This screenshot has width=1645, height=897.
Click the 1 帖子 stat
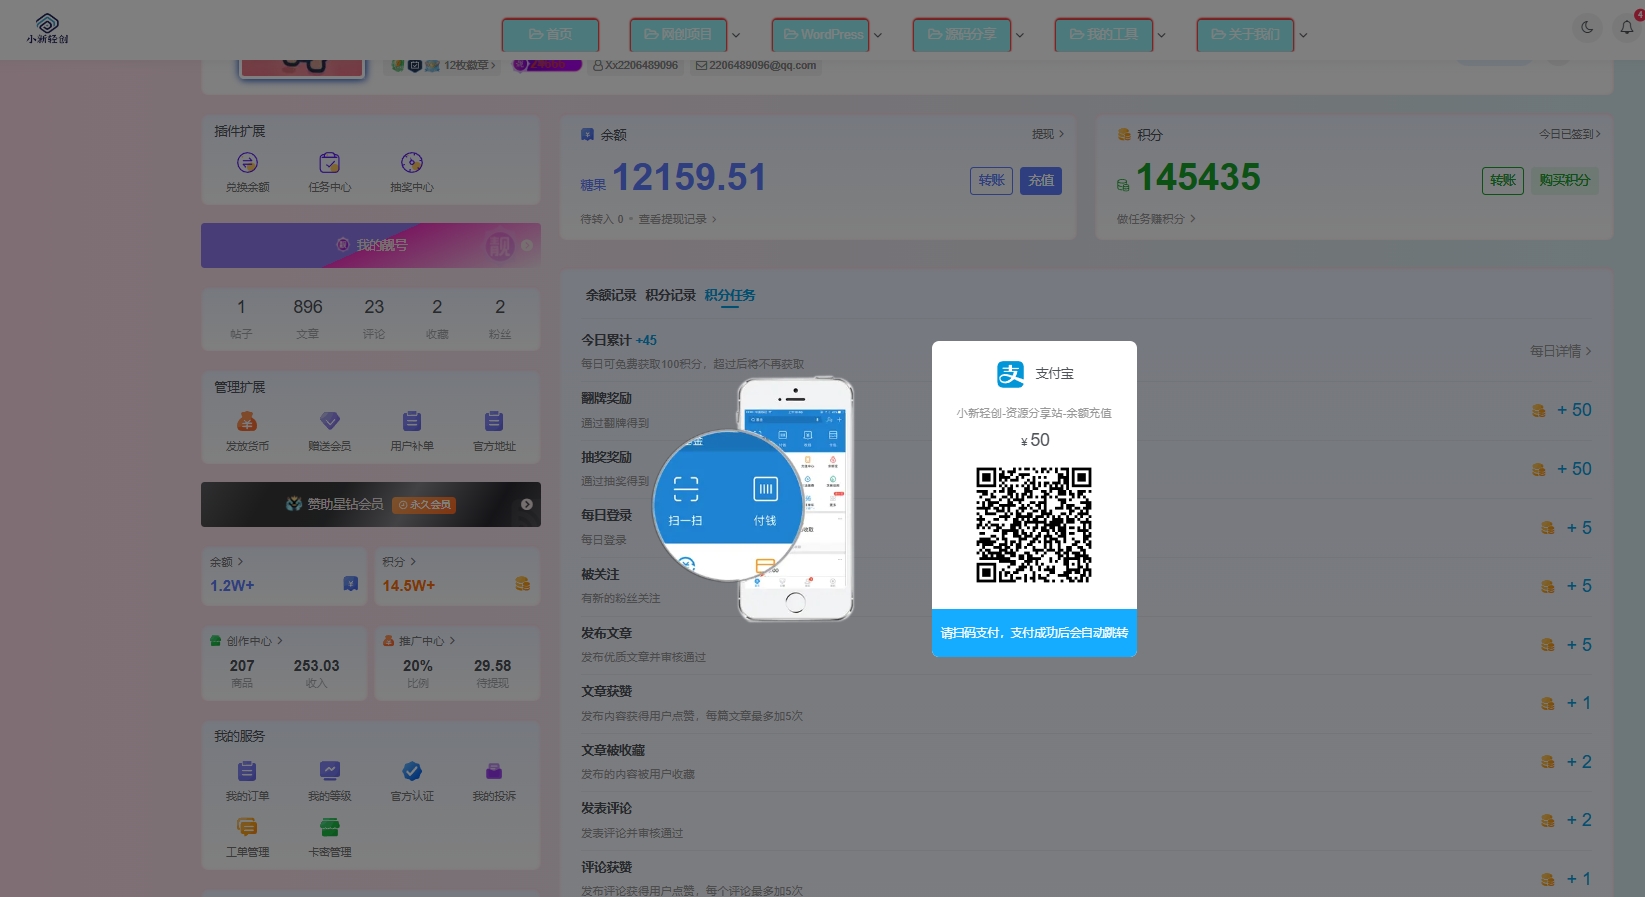click(241, 319)
